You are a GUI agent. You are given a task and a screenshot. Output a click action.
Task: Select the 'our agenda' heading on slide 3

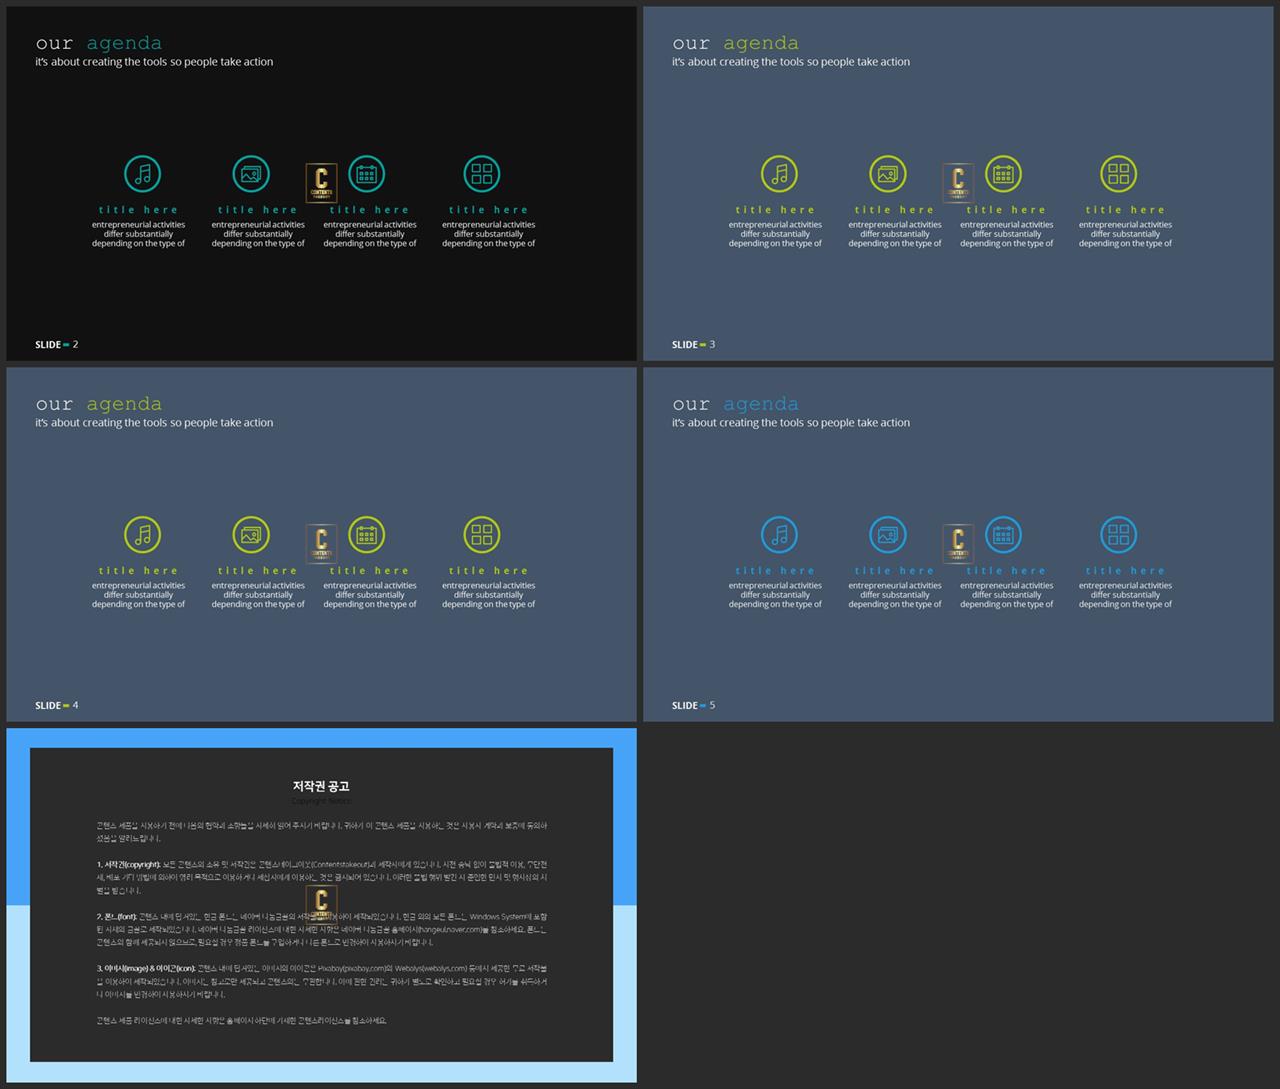pos(736,43)
